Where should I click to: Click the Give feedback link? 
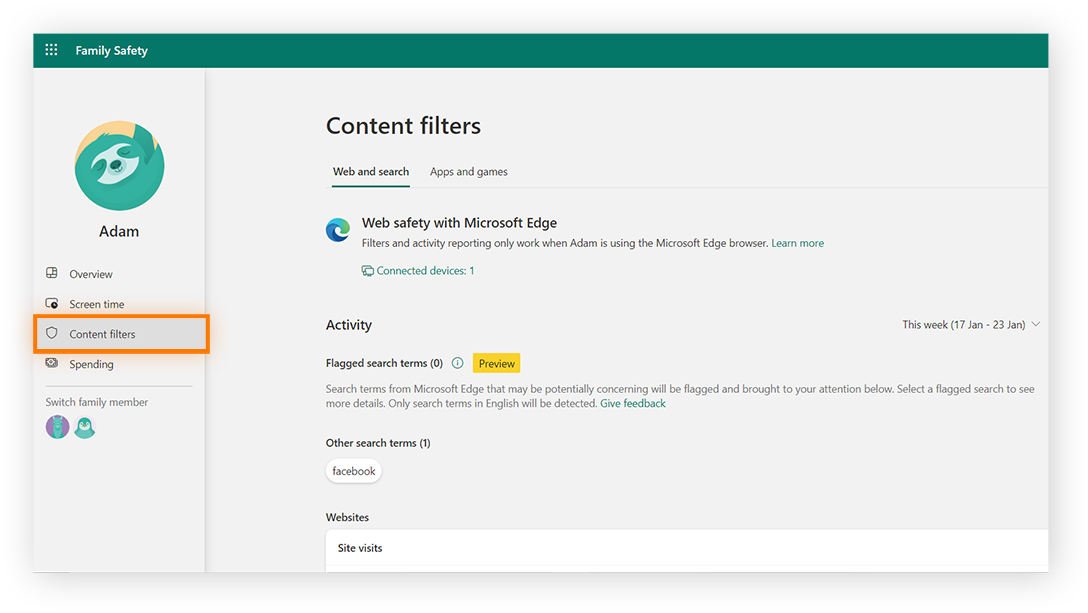point(632,402)
